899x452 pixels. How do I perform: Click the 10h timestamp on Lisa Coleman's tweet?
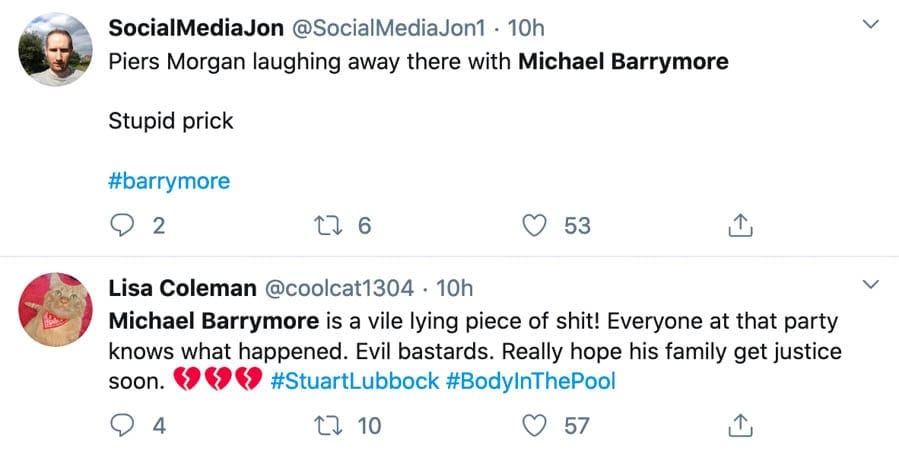coord(454,289)
